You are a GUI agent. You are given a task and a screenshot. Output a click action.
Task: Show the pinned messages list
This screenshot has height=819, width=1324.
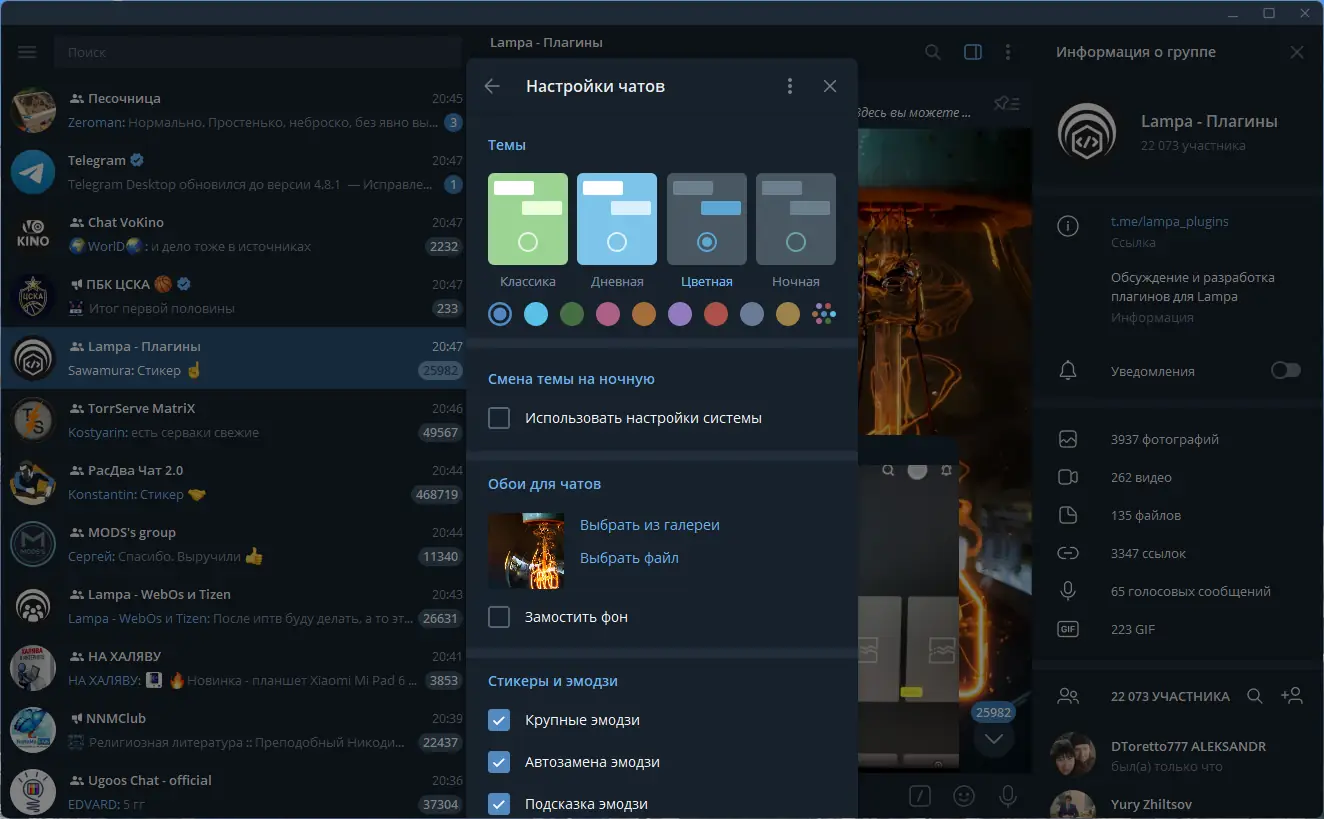point(1007,103)
